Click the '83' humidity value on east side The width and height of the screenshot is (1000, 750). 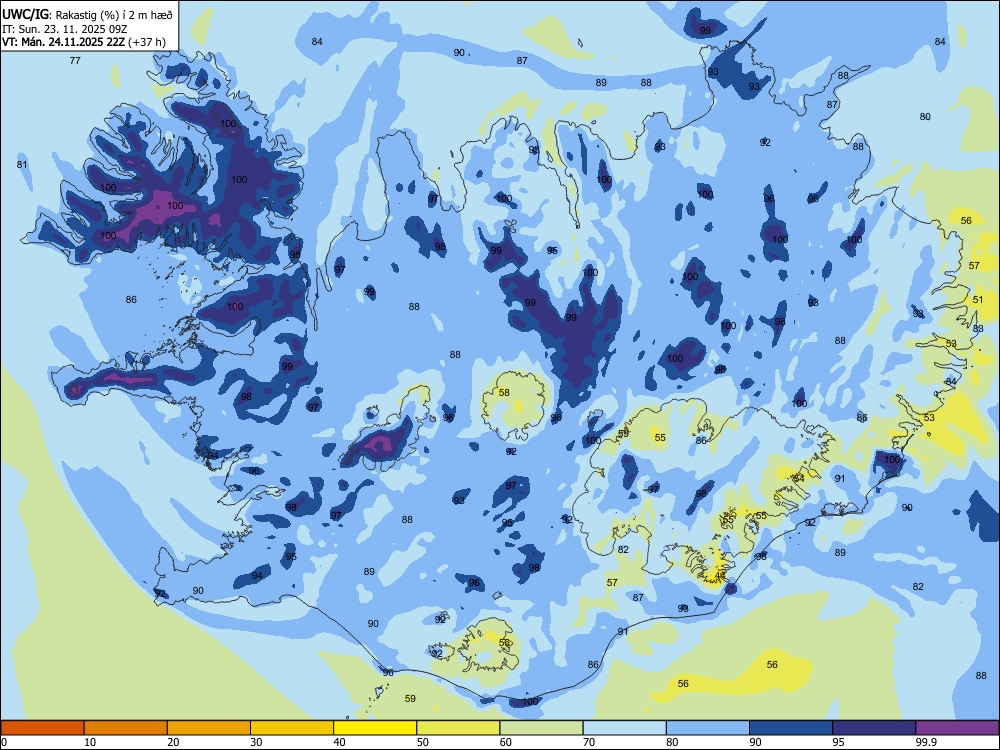point(978,329)
